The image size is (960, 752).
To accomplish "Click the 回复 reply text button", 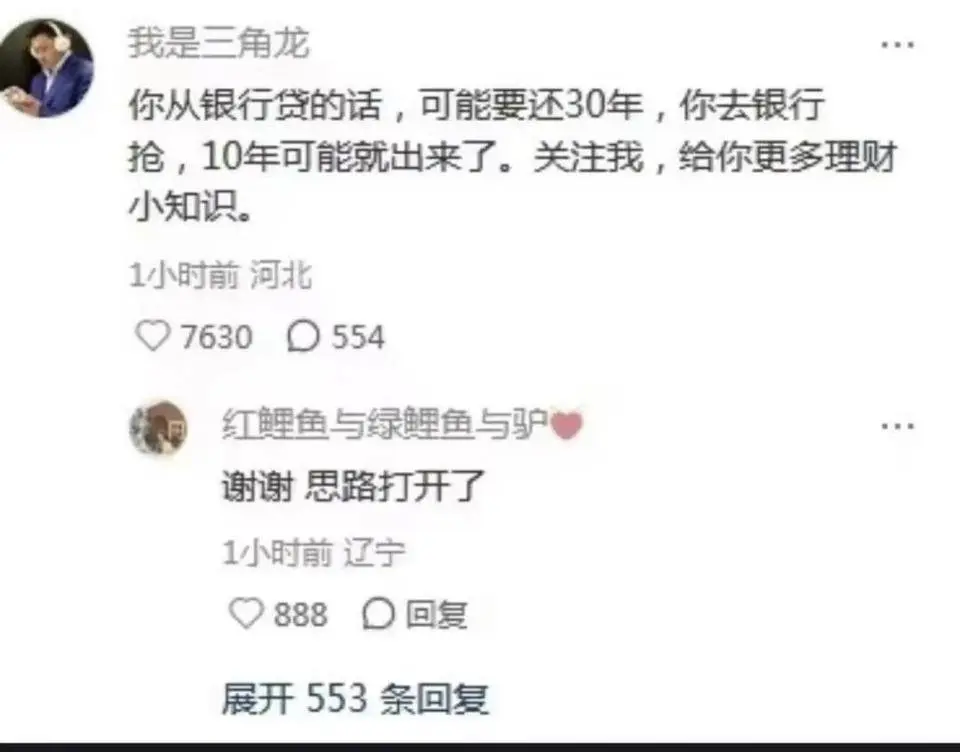I will [x=437, y=614].
